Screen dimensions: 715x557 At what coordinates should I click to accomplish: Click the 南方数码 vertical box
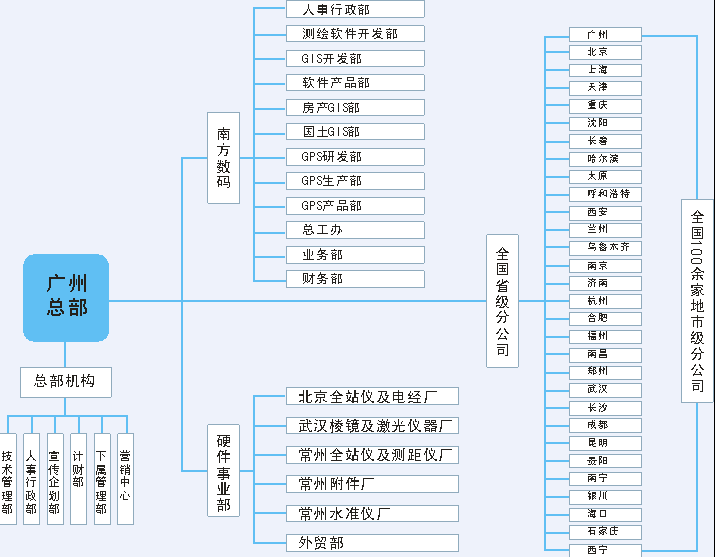(x=223, y=158)
